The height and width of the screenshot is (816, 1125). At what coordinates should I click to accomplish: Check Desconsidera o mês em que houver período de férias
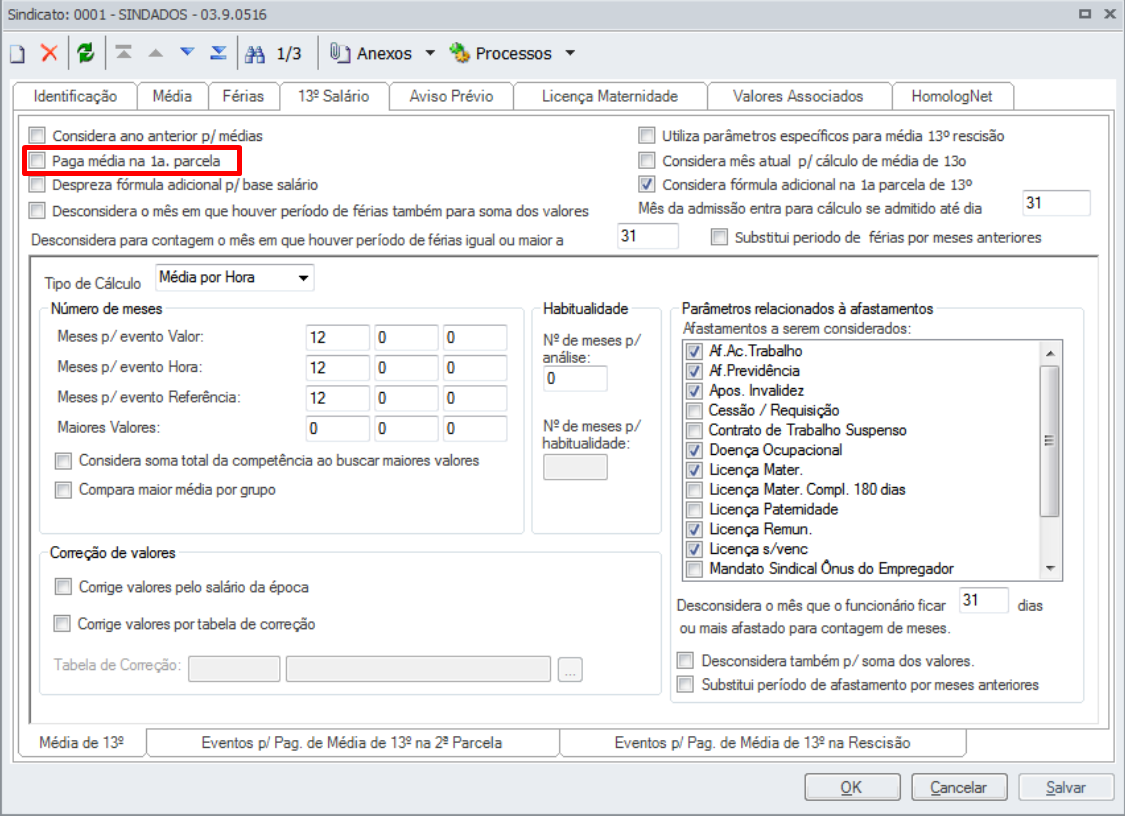pos(37,210)
